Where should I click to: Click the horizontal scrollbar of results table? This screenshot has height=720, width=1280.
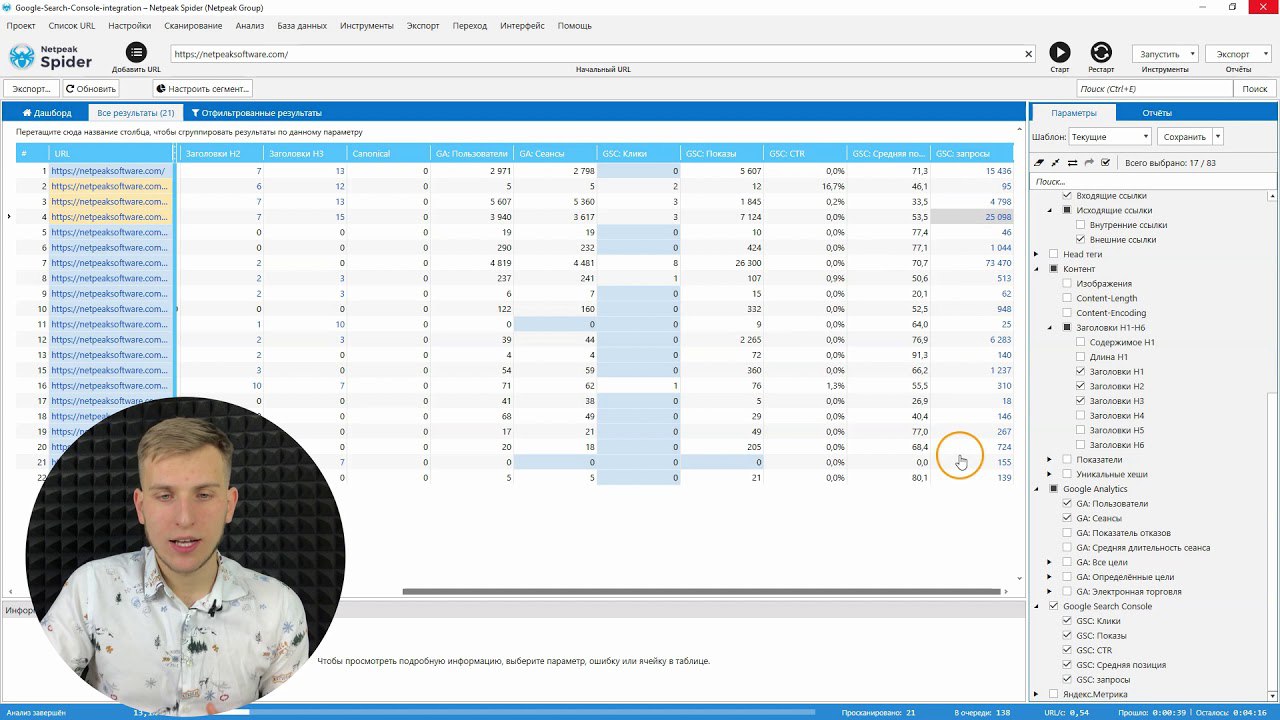coord(702,591)
